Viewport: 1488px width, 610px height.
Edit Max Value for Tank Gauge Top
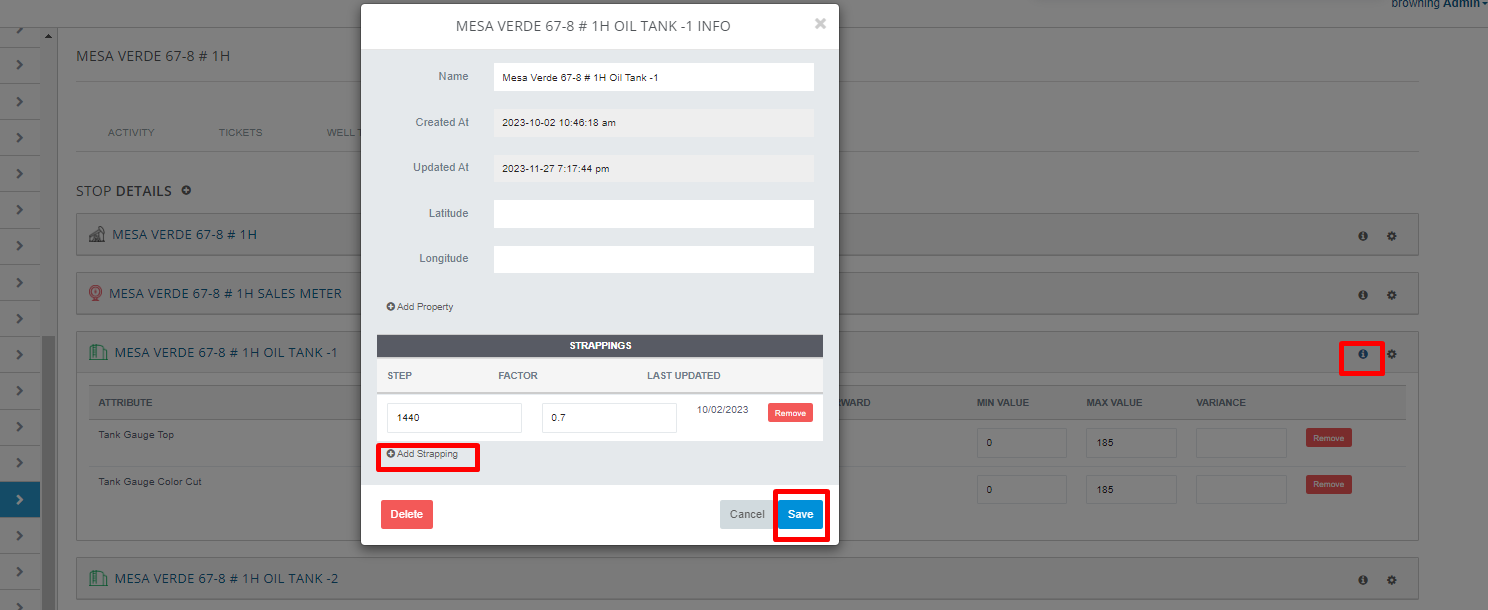pyautogui.click(x=1131, y=443)
